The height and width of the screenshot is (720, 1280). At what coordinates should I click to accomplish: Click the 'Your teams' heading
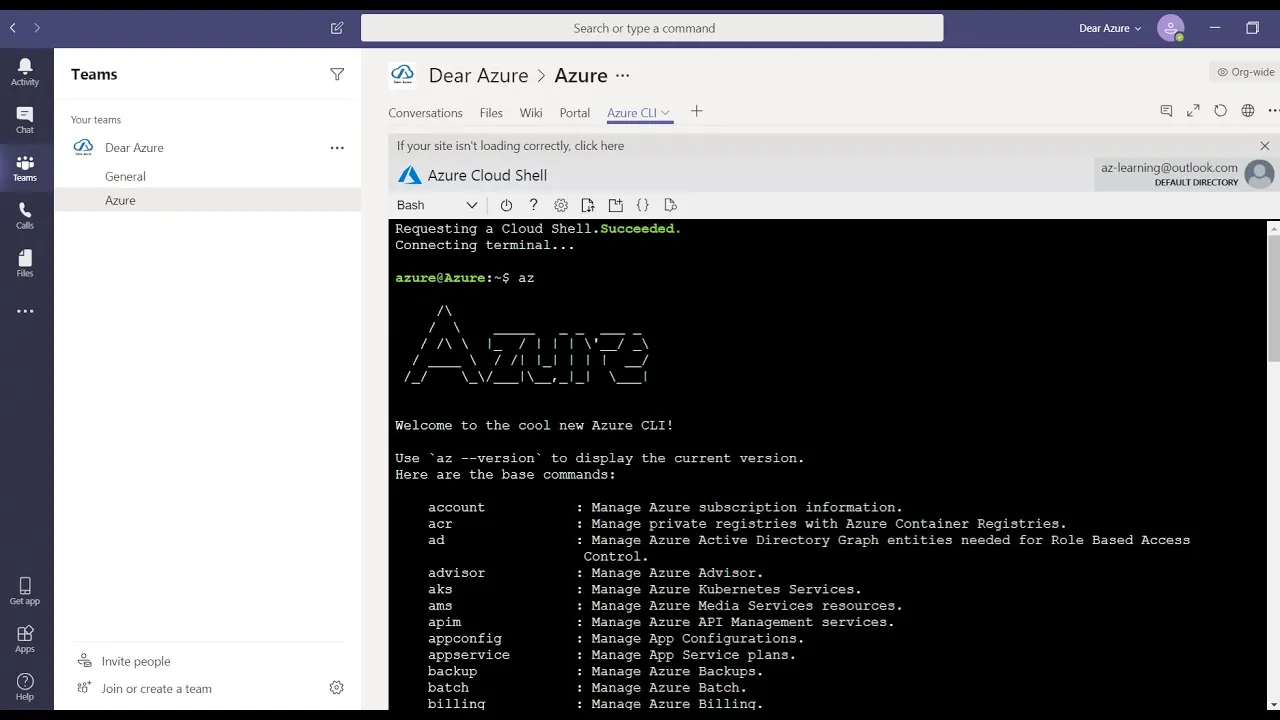pyautogui.click(x=96, y=120)
